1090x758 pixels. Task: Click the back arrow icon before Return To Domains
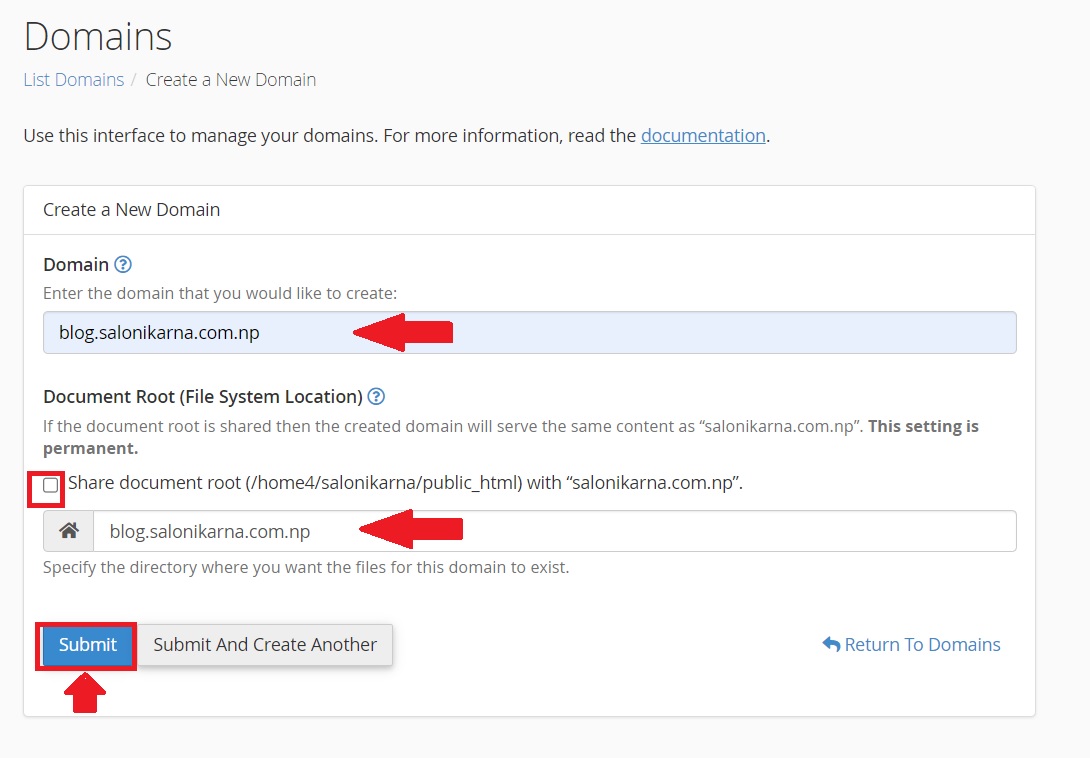tap(830, 645)
